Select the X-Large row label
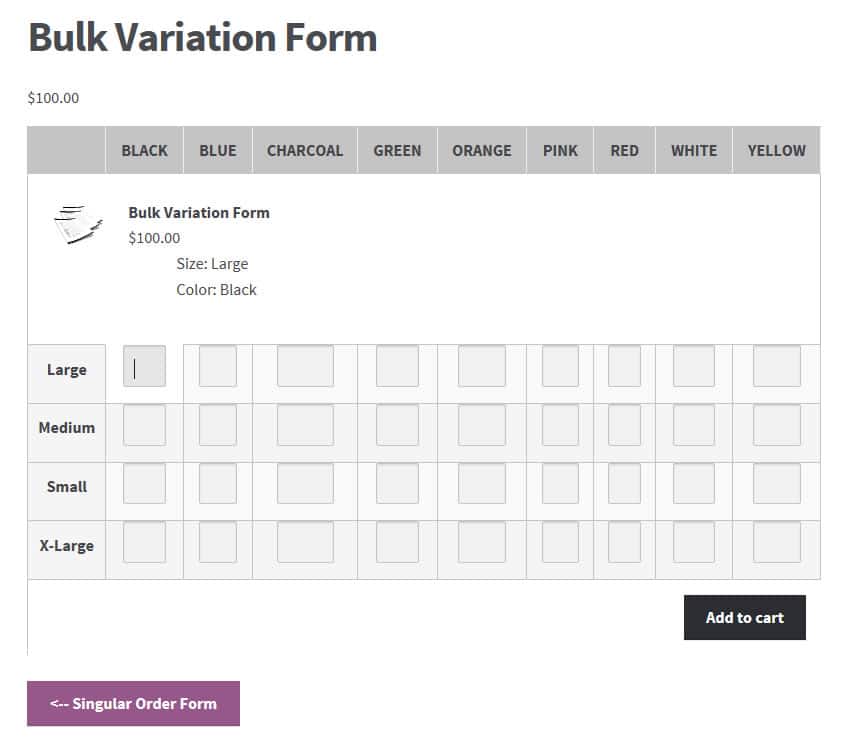Image resolution: width=842 pixels, height=742 pixels. [x=67, y=546]
